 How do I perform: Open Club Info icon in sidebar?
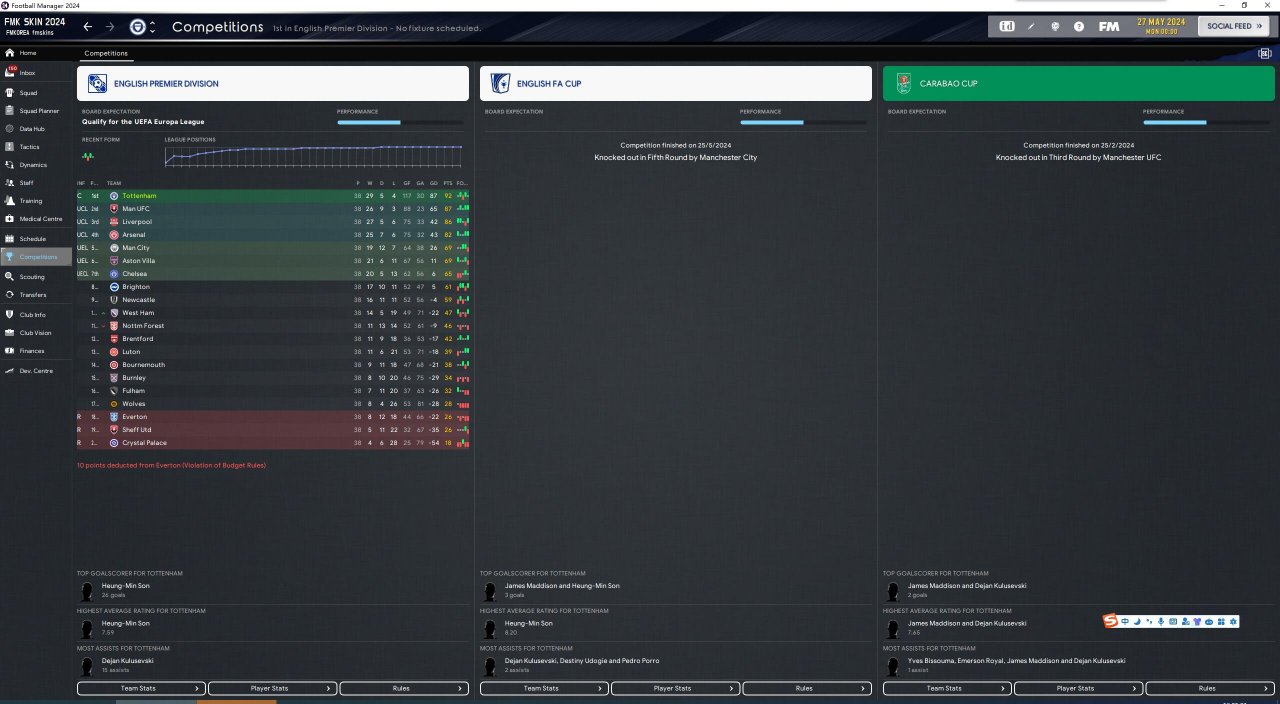pos(10,315)
